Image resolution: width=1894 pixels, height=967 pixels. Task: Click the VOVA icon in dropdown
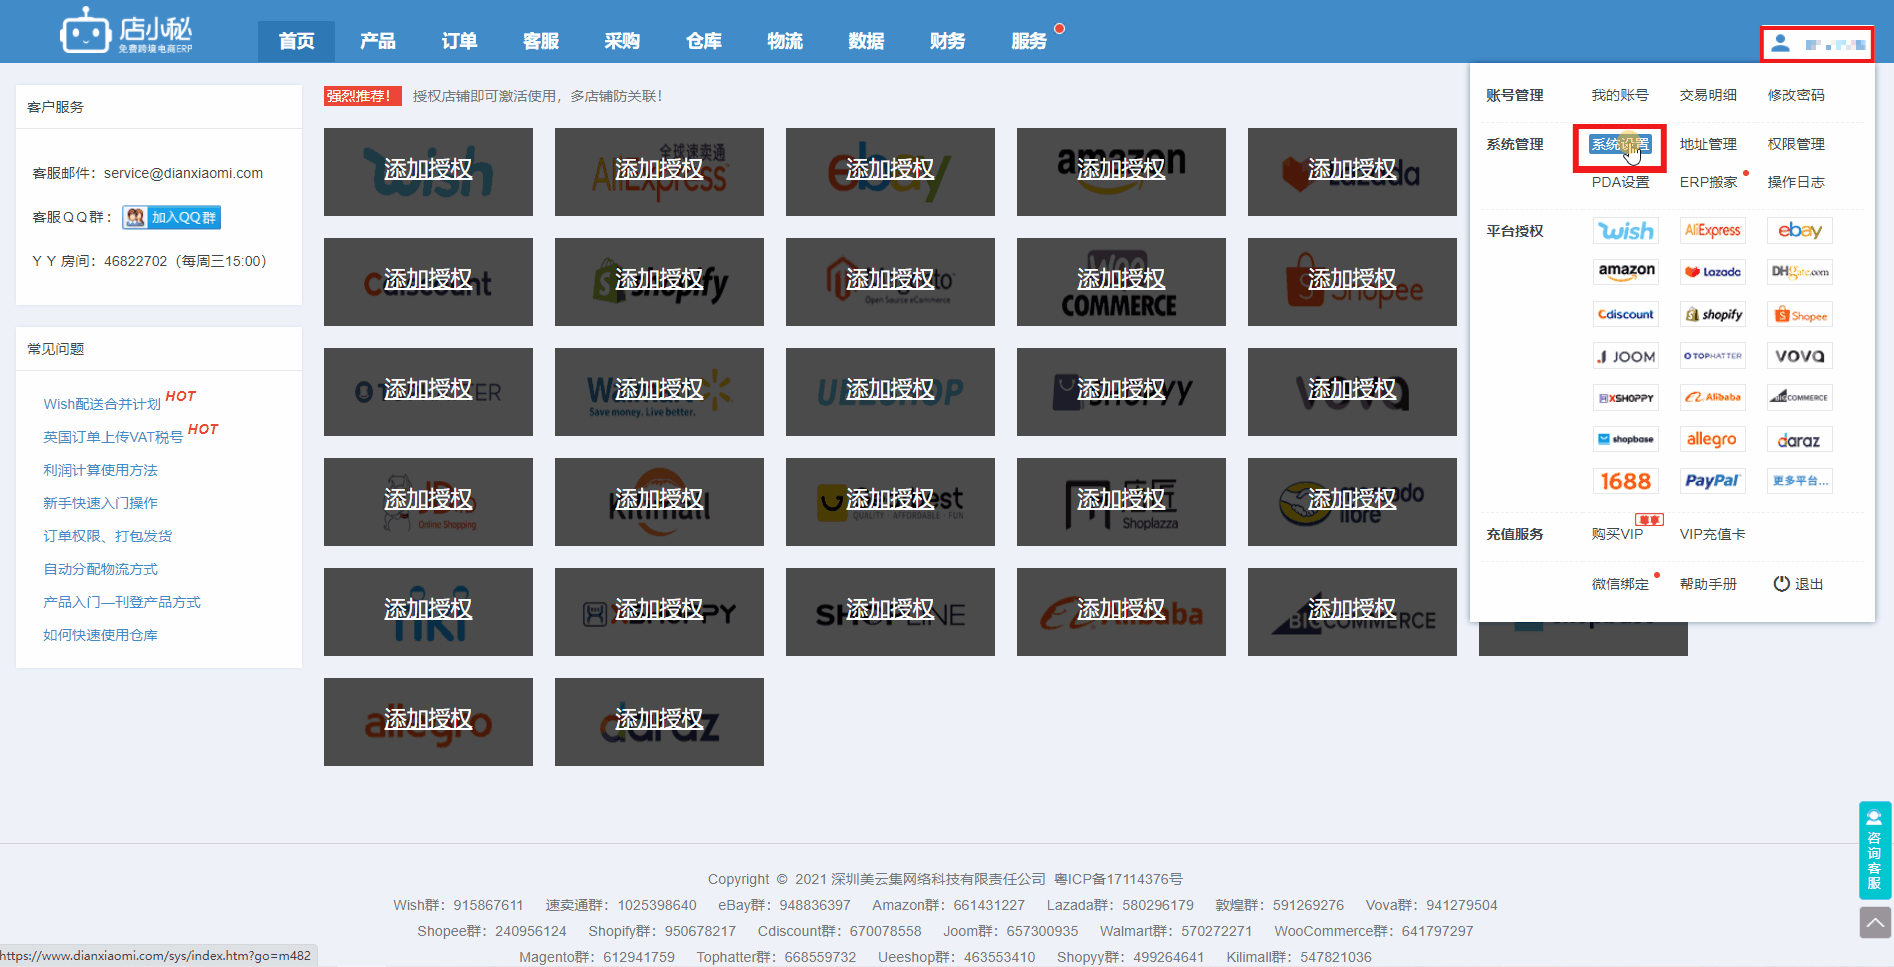pyautogui.click(x=1799, y=356)
